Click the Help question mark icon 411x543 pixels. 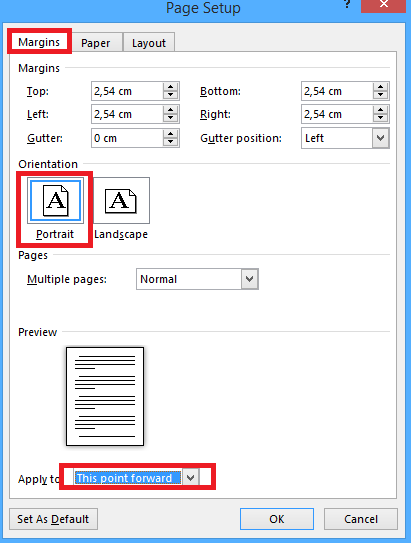tap(347, 4)
